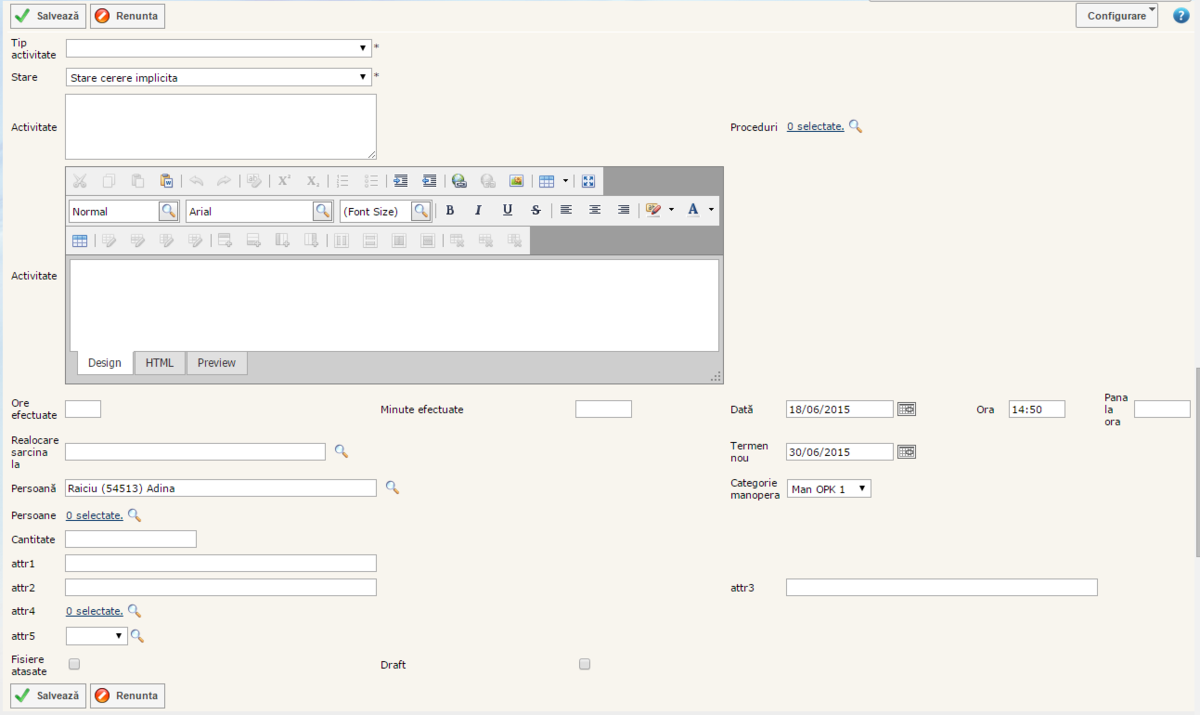Switch to the Preview editor tab
Screen dimensions: 1200x715
click(x=216, y=363)
